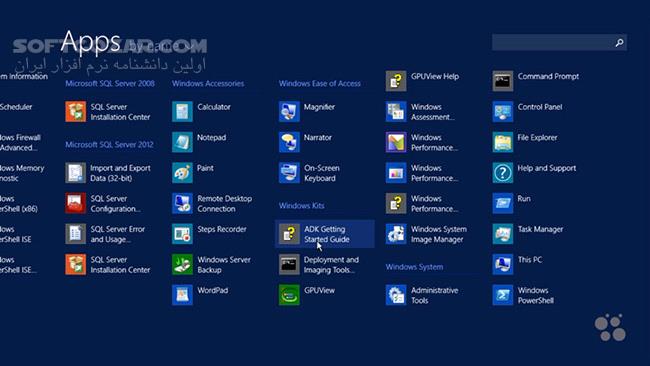Screen dimensions: 650x366
Task: Launch Windows Assessment tile
Action: (x=421, y=111)
